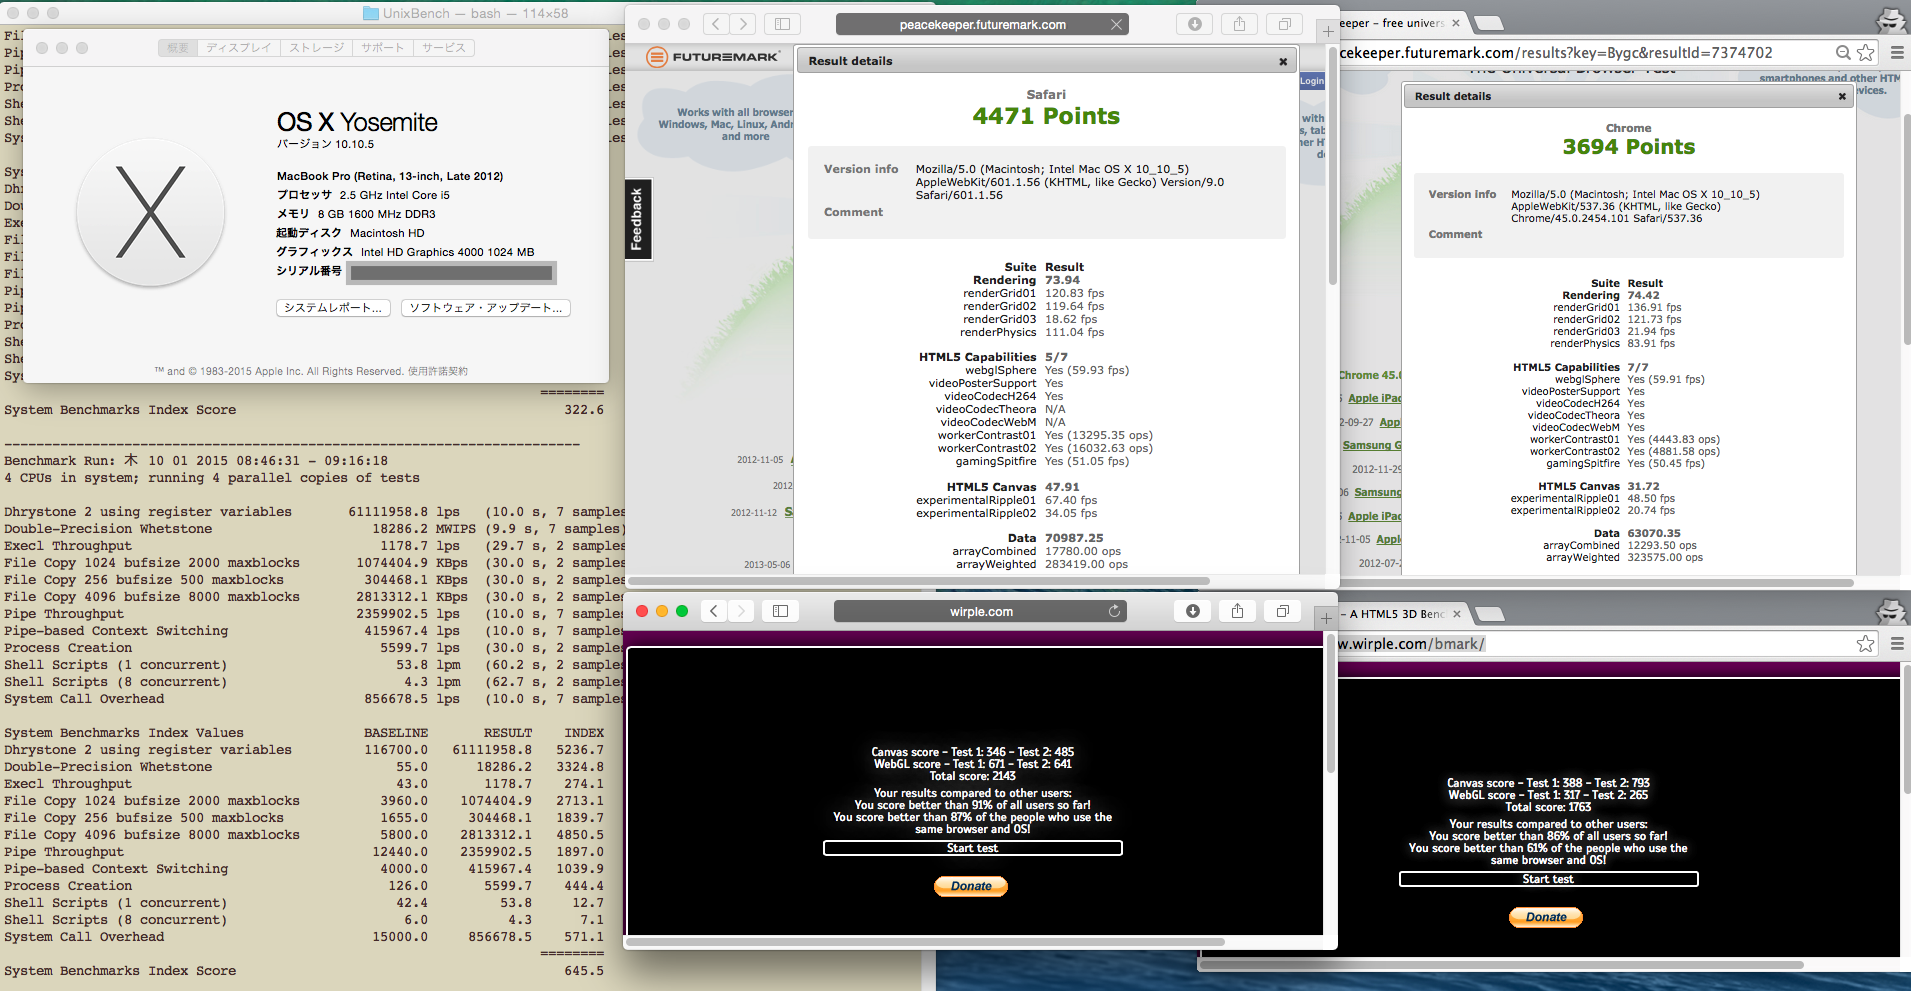Close the 'free universal' Chrome tab
The height and width of the screenshot is (991, 1911).
click(x=1456, y=23)
